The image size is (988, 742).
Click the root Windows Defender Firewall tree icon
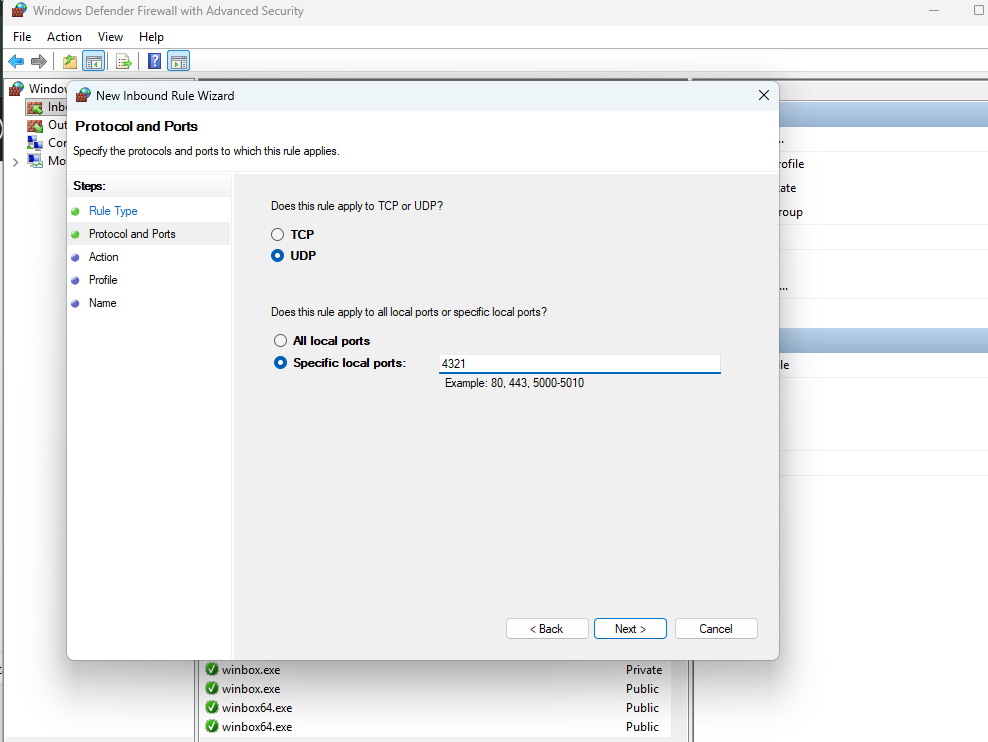click(17, 88)
